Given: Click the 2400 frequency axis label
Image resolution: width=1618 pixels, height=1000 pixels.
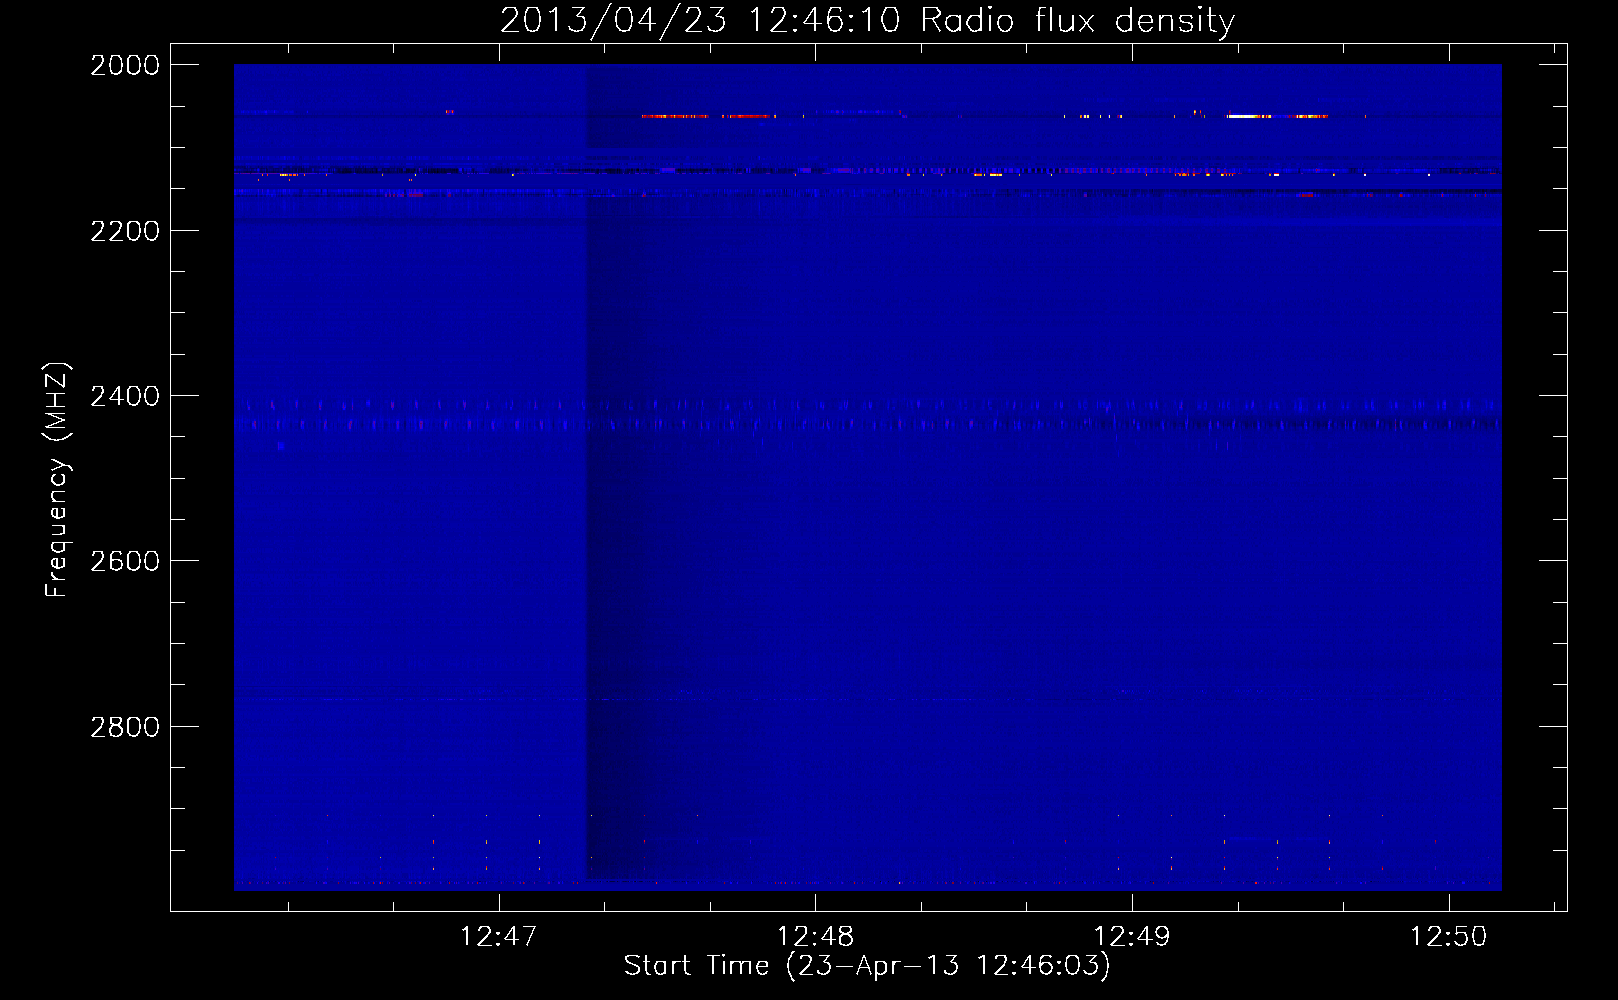Looking at the screenshot, I should tap(125, 396).
